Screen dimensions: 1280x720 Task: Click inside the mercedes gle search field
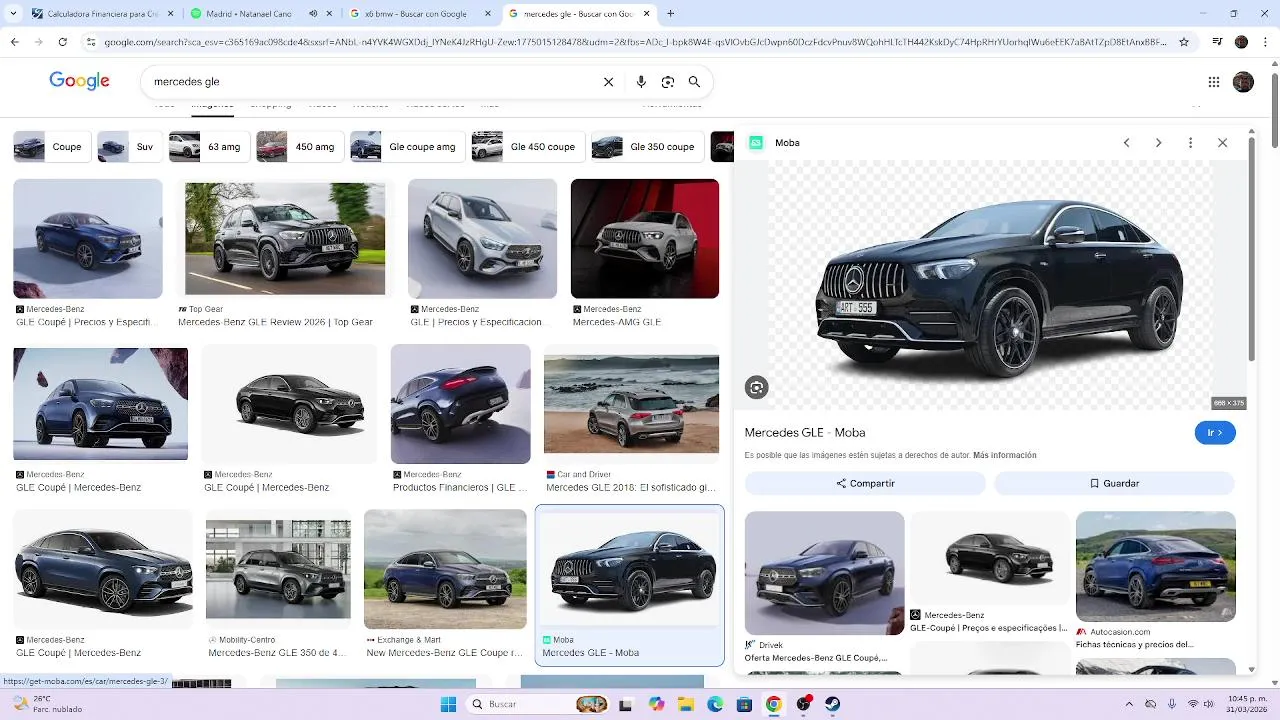point(370,82)
